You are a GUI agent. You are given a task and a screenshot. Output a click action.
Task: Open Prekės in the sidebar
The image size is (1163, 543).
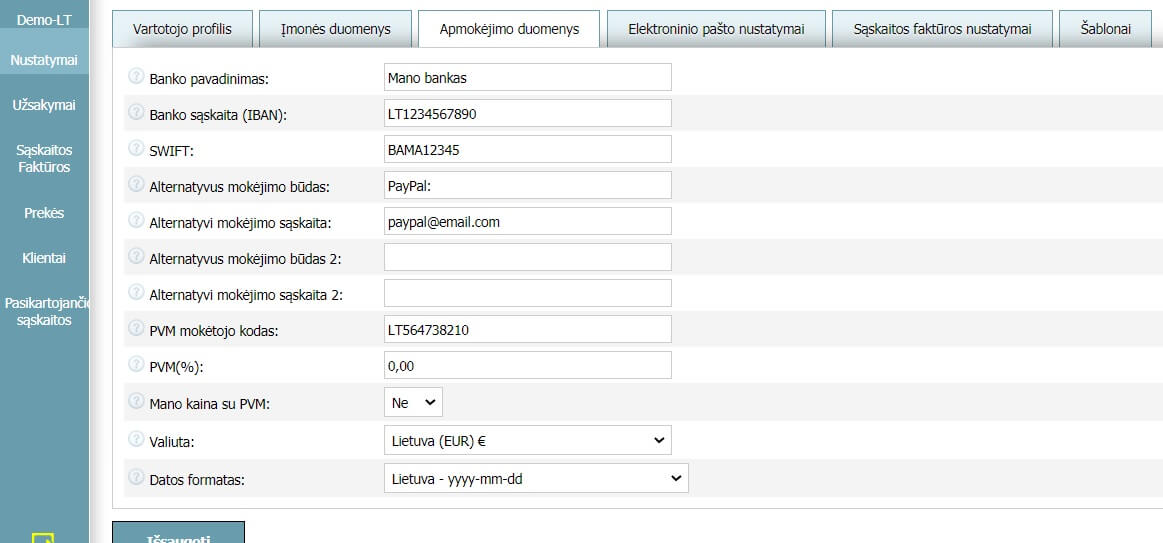click(x=44, y=213)
